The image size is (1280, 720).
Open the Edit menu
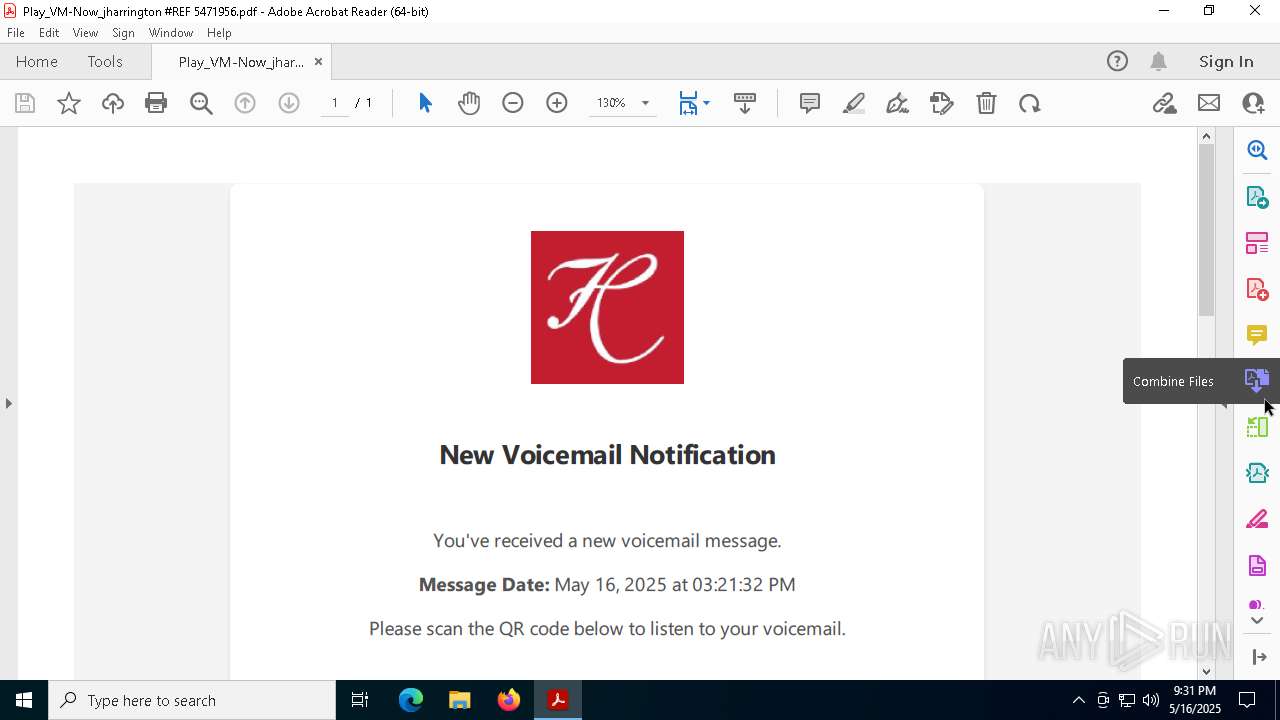click(x=49, y=33)
